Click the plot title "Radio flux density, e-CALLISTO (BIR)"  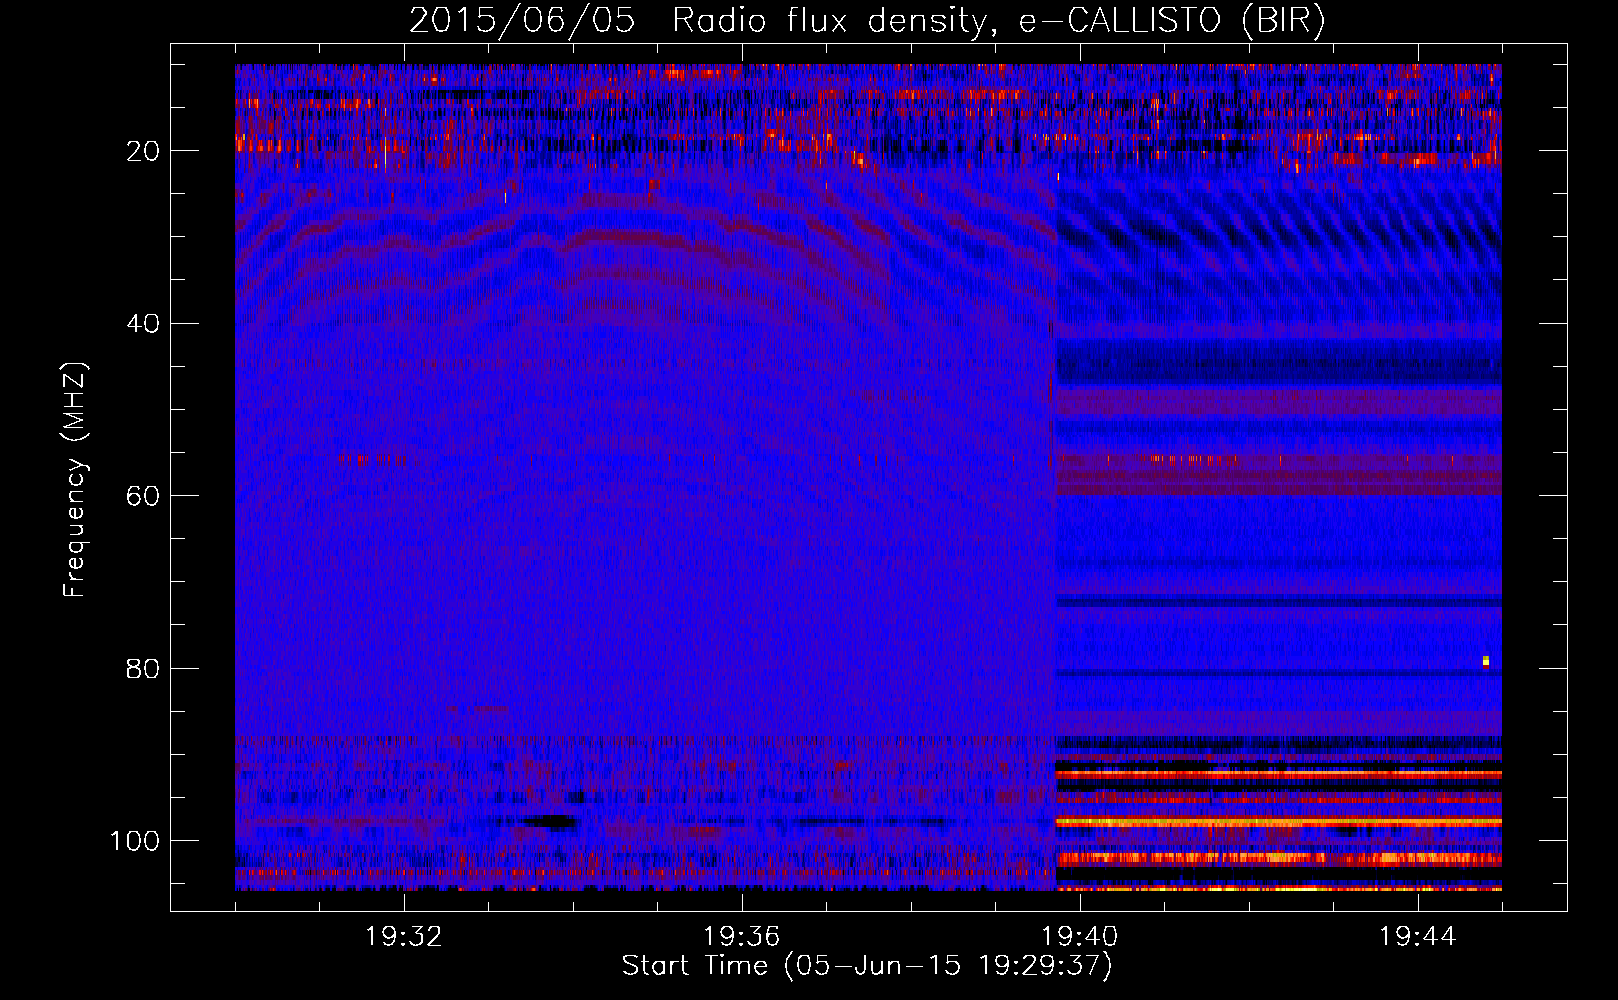pos(999,21)
